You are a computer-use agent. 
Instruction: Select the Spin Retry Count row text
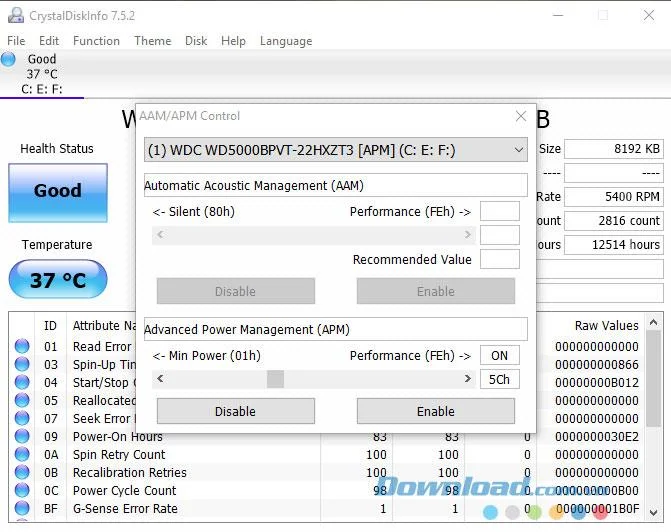coord(119,455)
